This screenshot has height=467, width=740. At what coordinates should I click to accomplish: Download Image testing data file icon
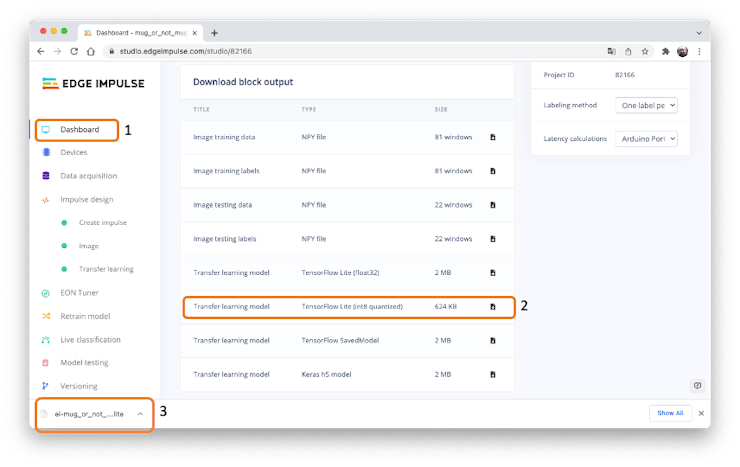point(493,205)
